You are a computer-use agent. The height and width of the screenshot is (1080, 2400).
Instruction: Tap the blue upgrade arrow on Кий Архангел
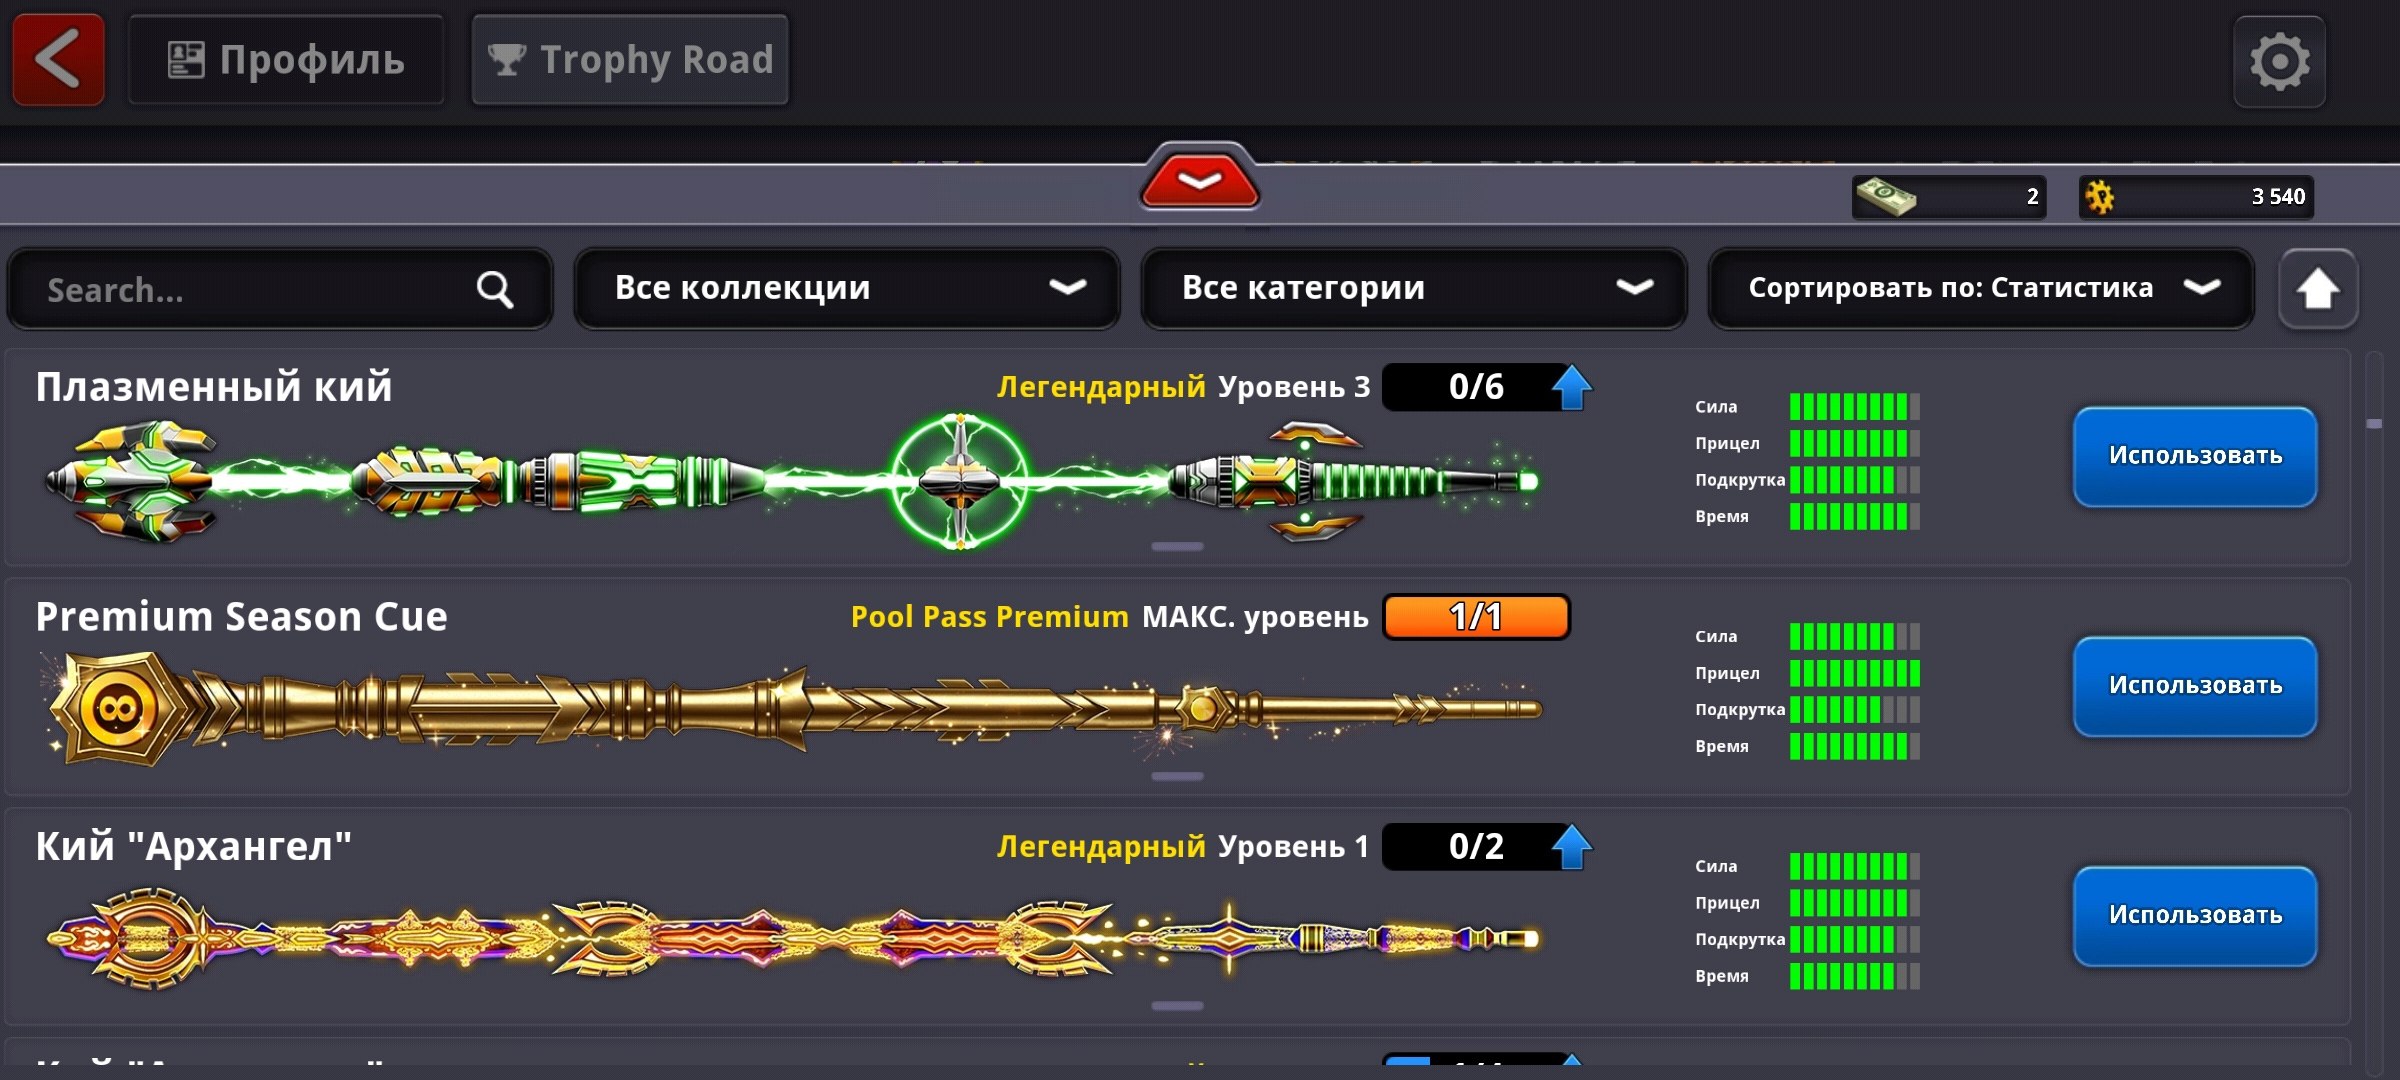click(1571, 847)
